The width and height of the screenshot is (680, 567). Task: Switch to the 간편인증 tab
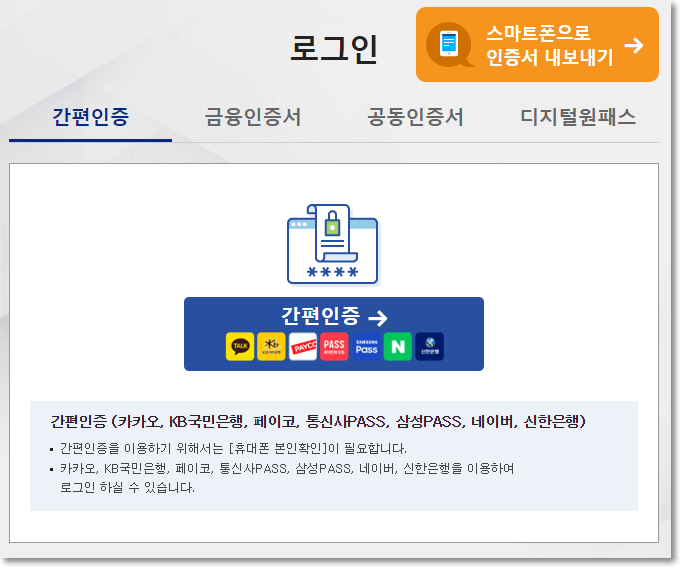click(90, 116)
